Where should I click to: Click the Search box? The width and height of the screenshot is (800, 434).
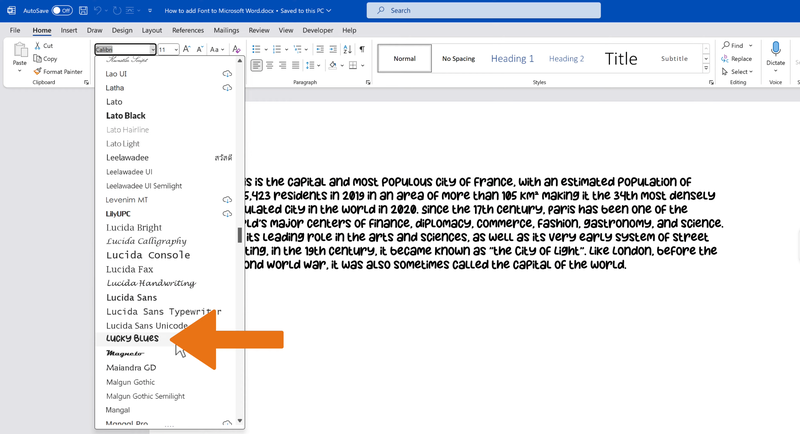tap(483, 10)
